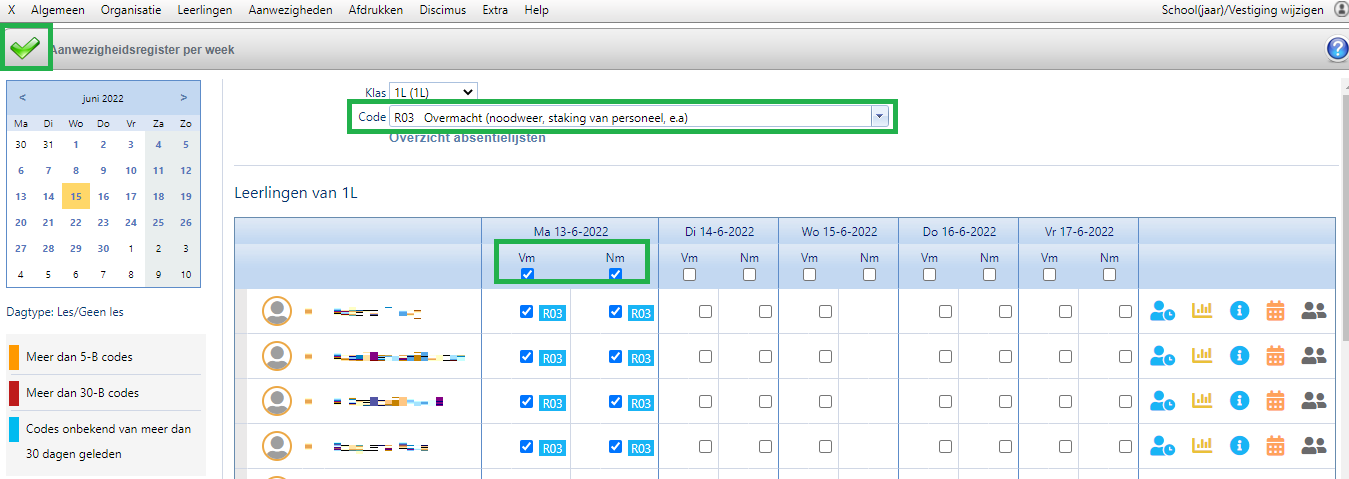Open the person-with-clock icon in the second student row
Viewport: 1349px width, 479px height.
tap(1163, 356)
